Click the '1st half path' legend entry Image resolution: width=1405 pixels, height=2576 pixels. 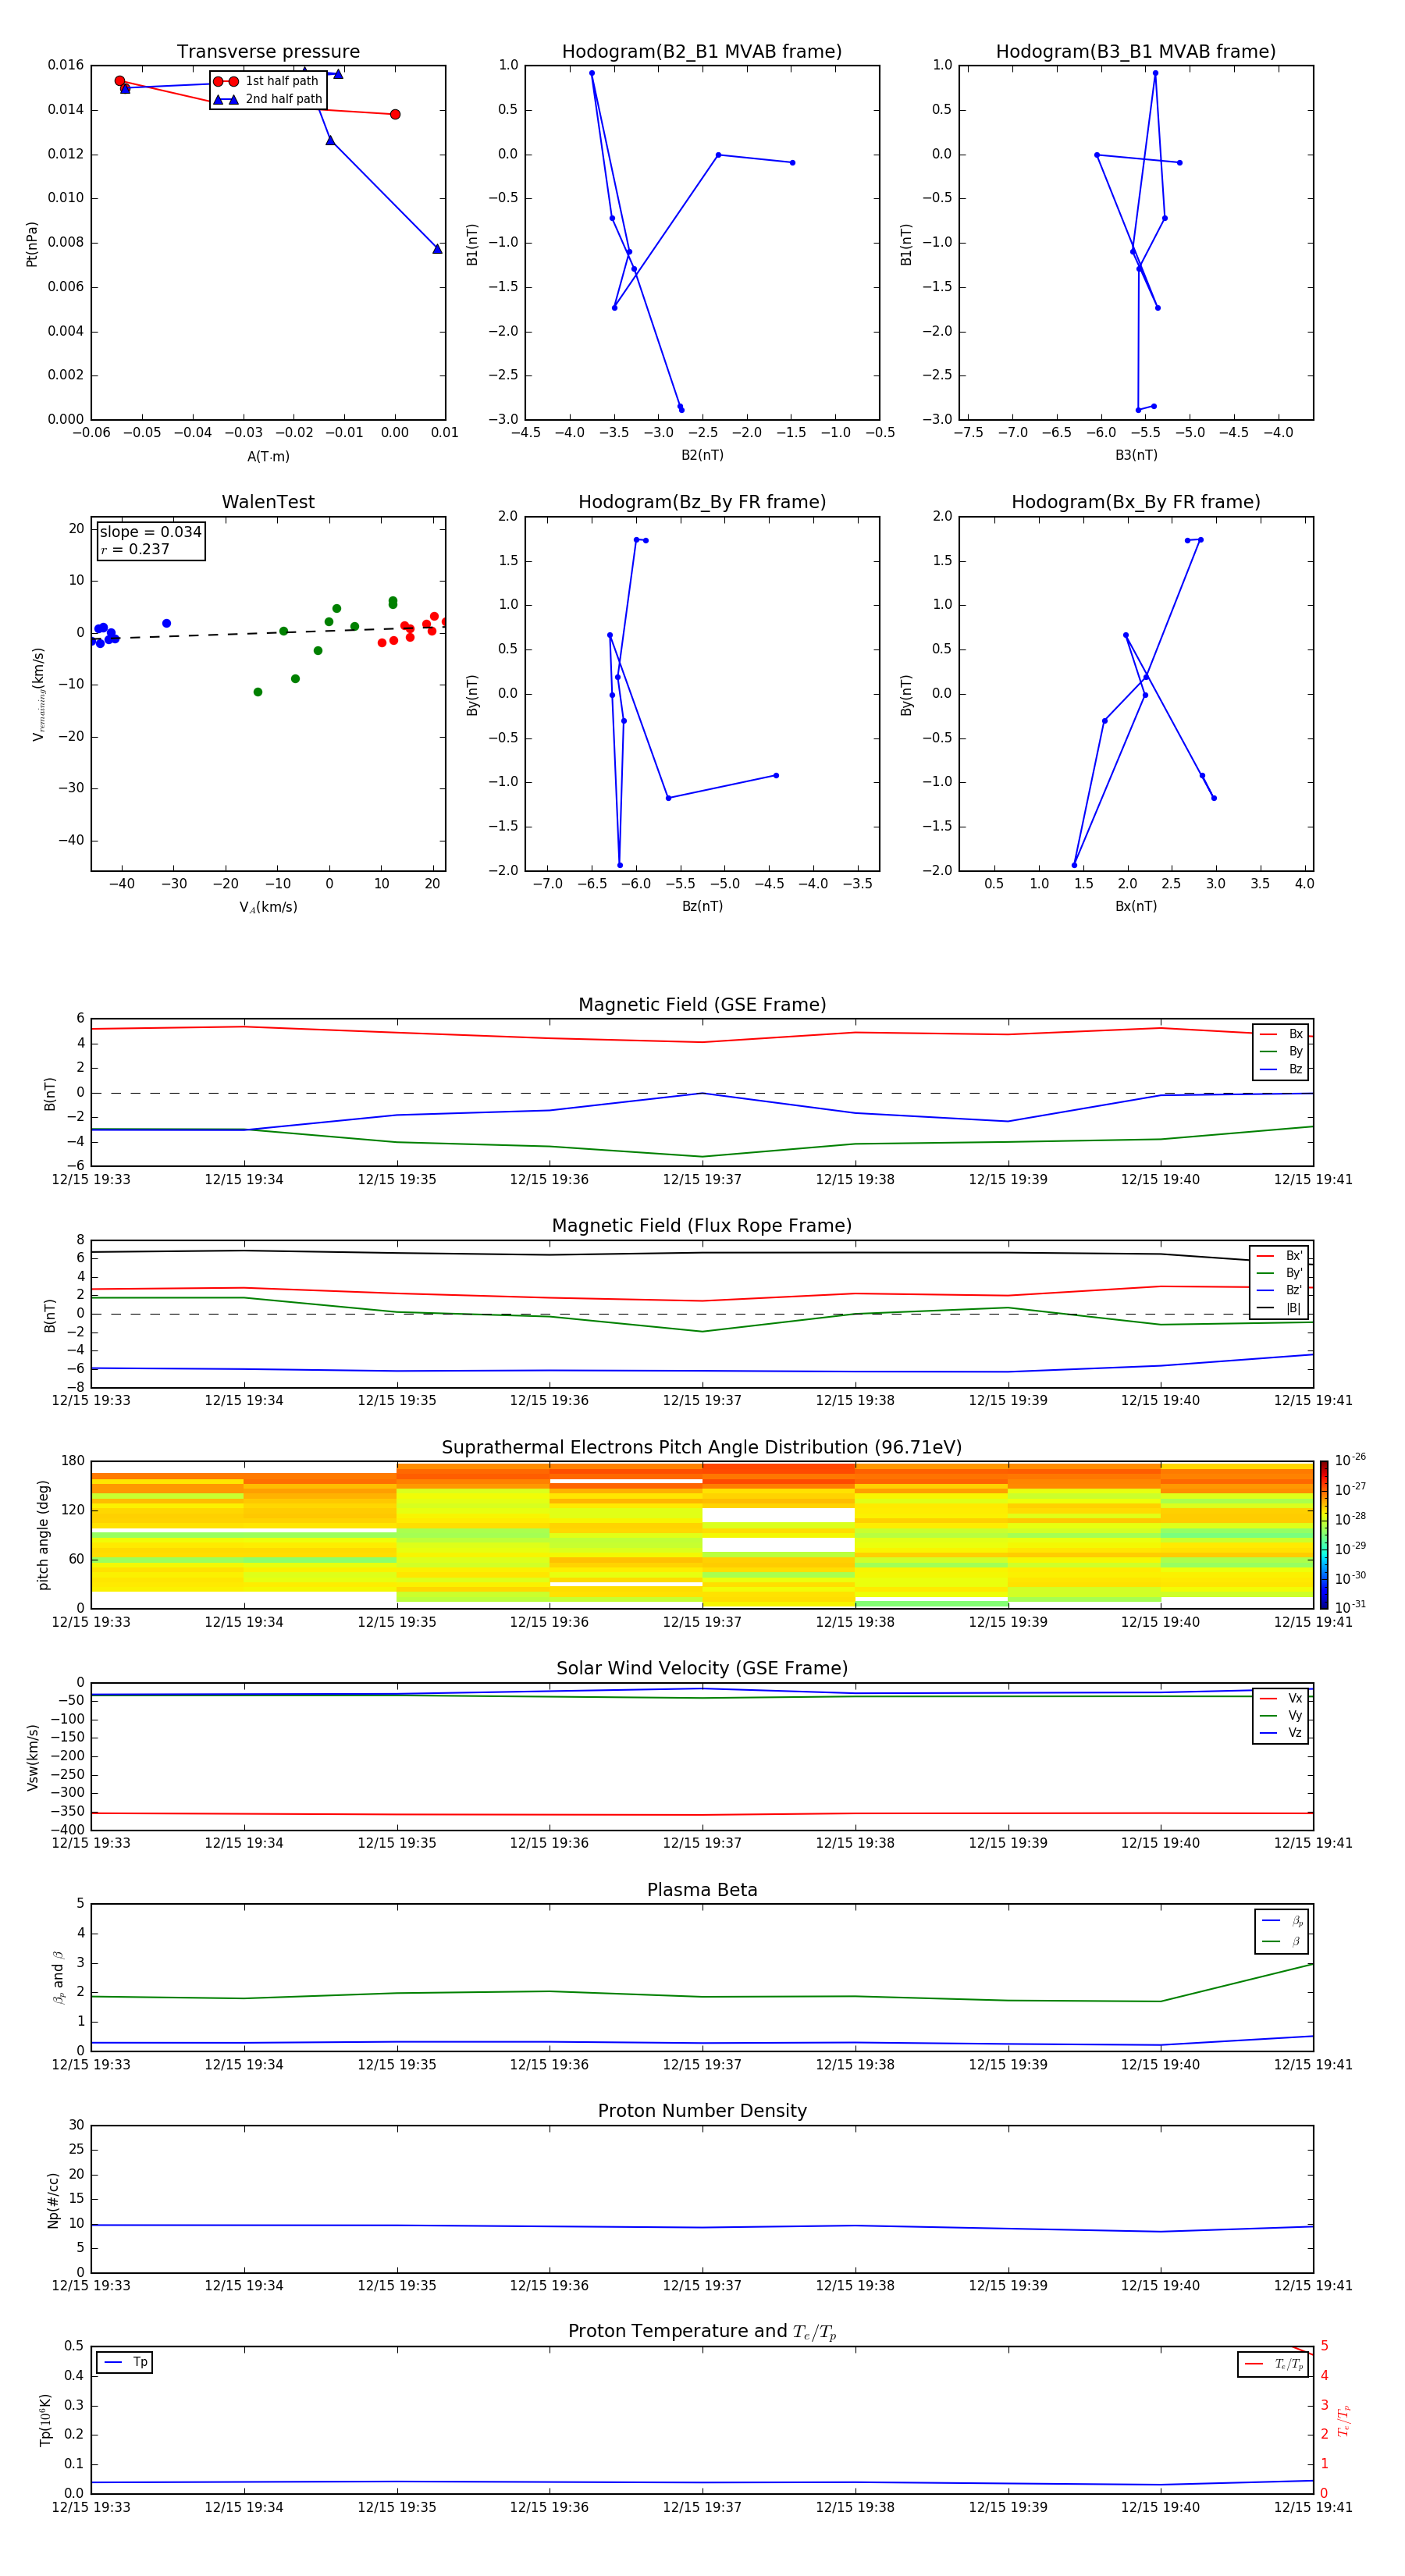pyautogui.click(x=266, y=81)
